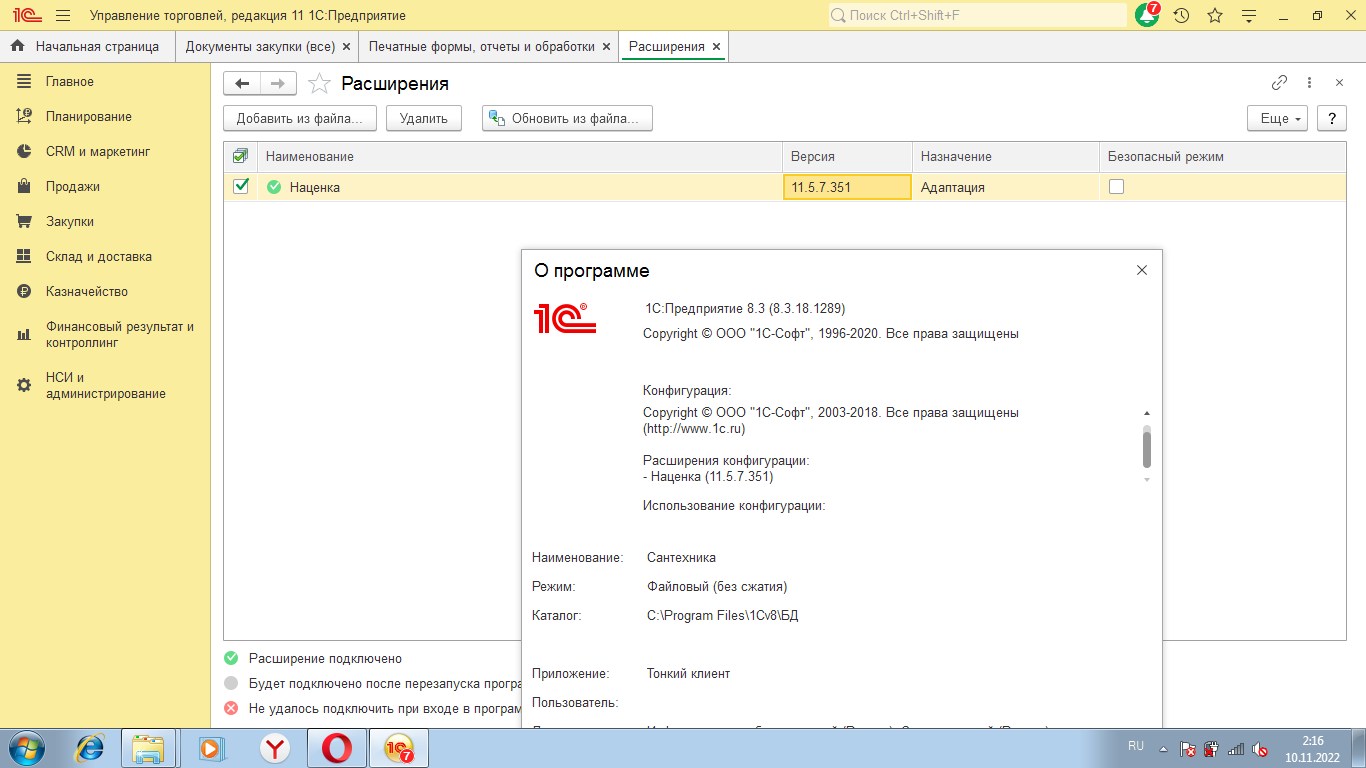1366x768 pixels.
Task: Click RU language indicator in tray
Action: coord(1136,747)
